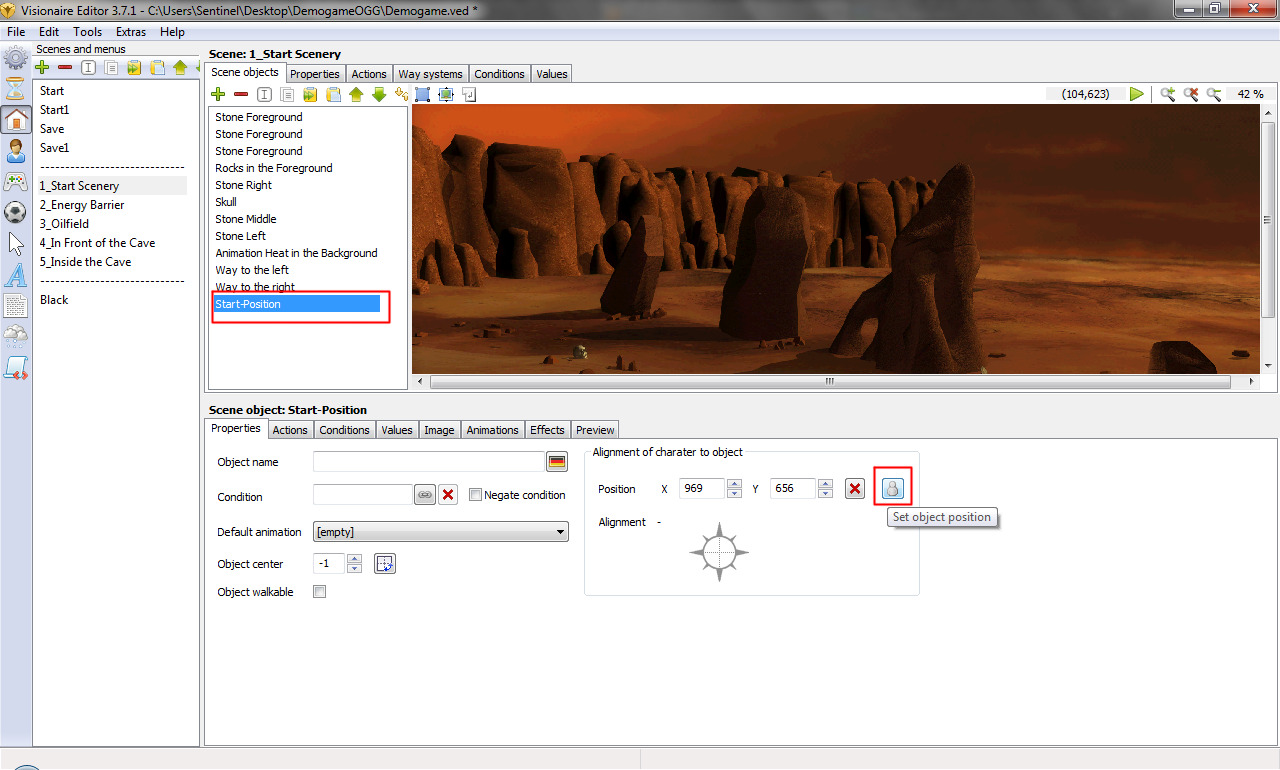Run the game with green play button

click(x=1137, y=94)
